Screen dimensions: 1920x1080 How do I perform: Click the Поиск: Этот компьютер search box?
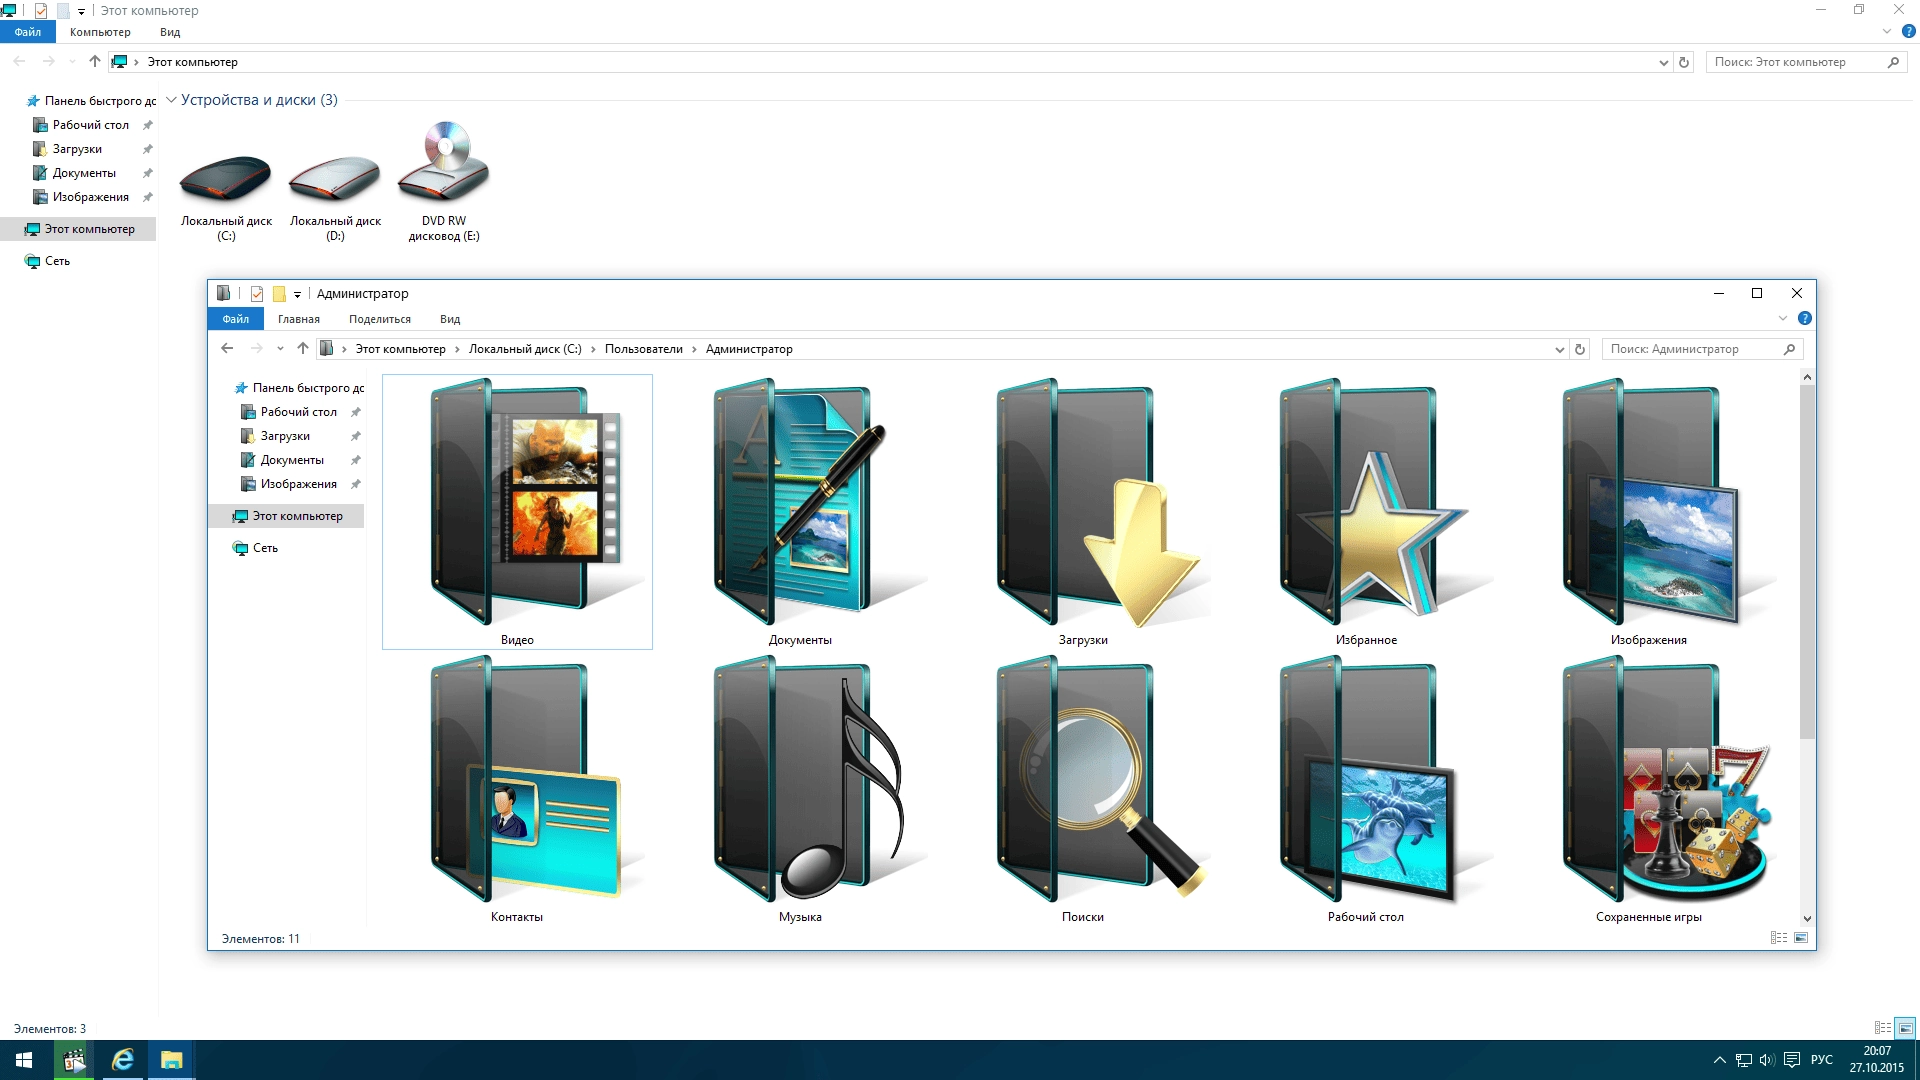pyautogui.click(x=1806, y=62)
